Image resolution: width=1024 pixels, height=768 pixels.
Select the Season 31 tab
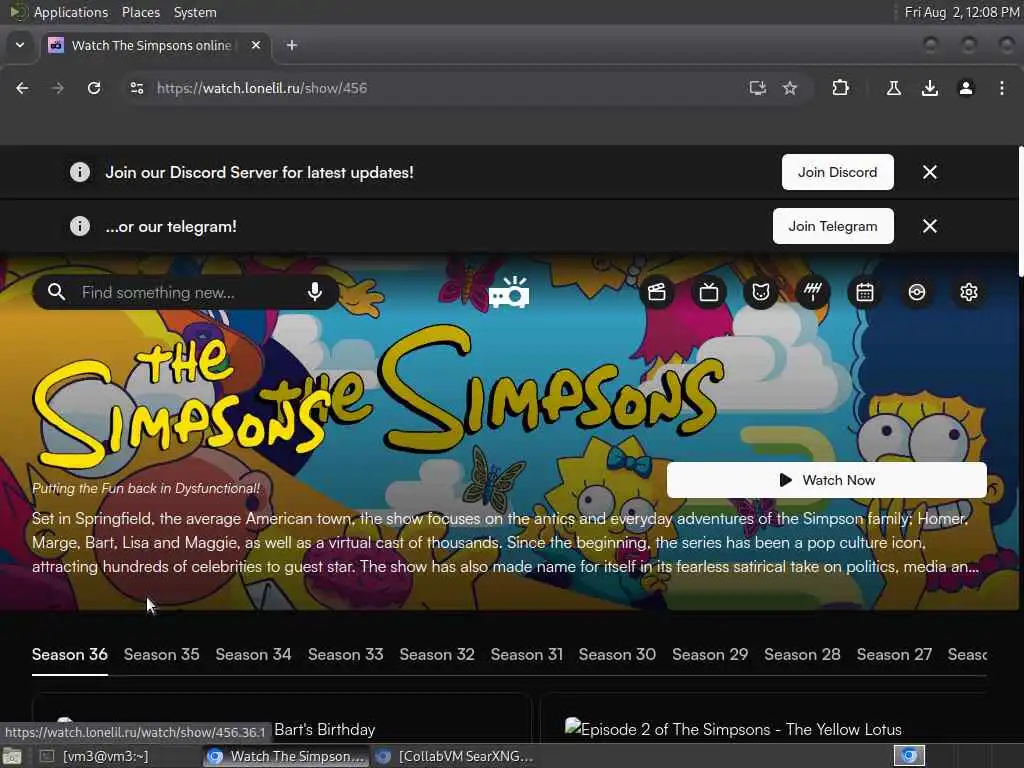[526, 654]
